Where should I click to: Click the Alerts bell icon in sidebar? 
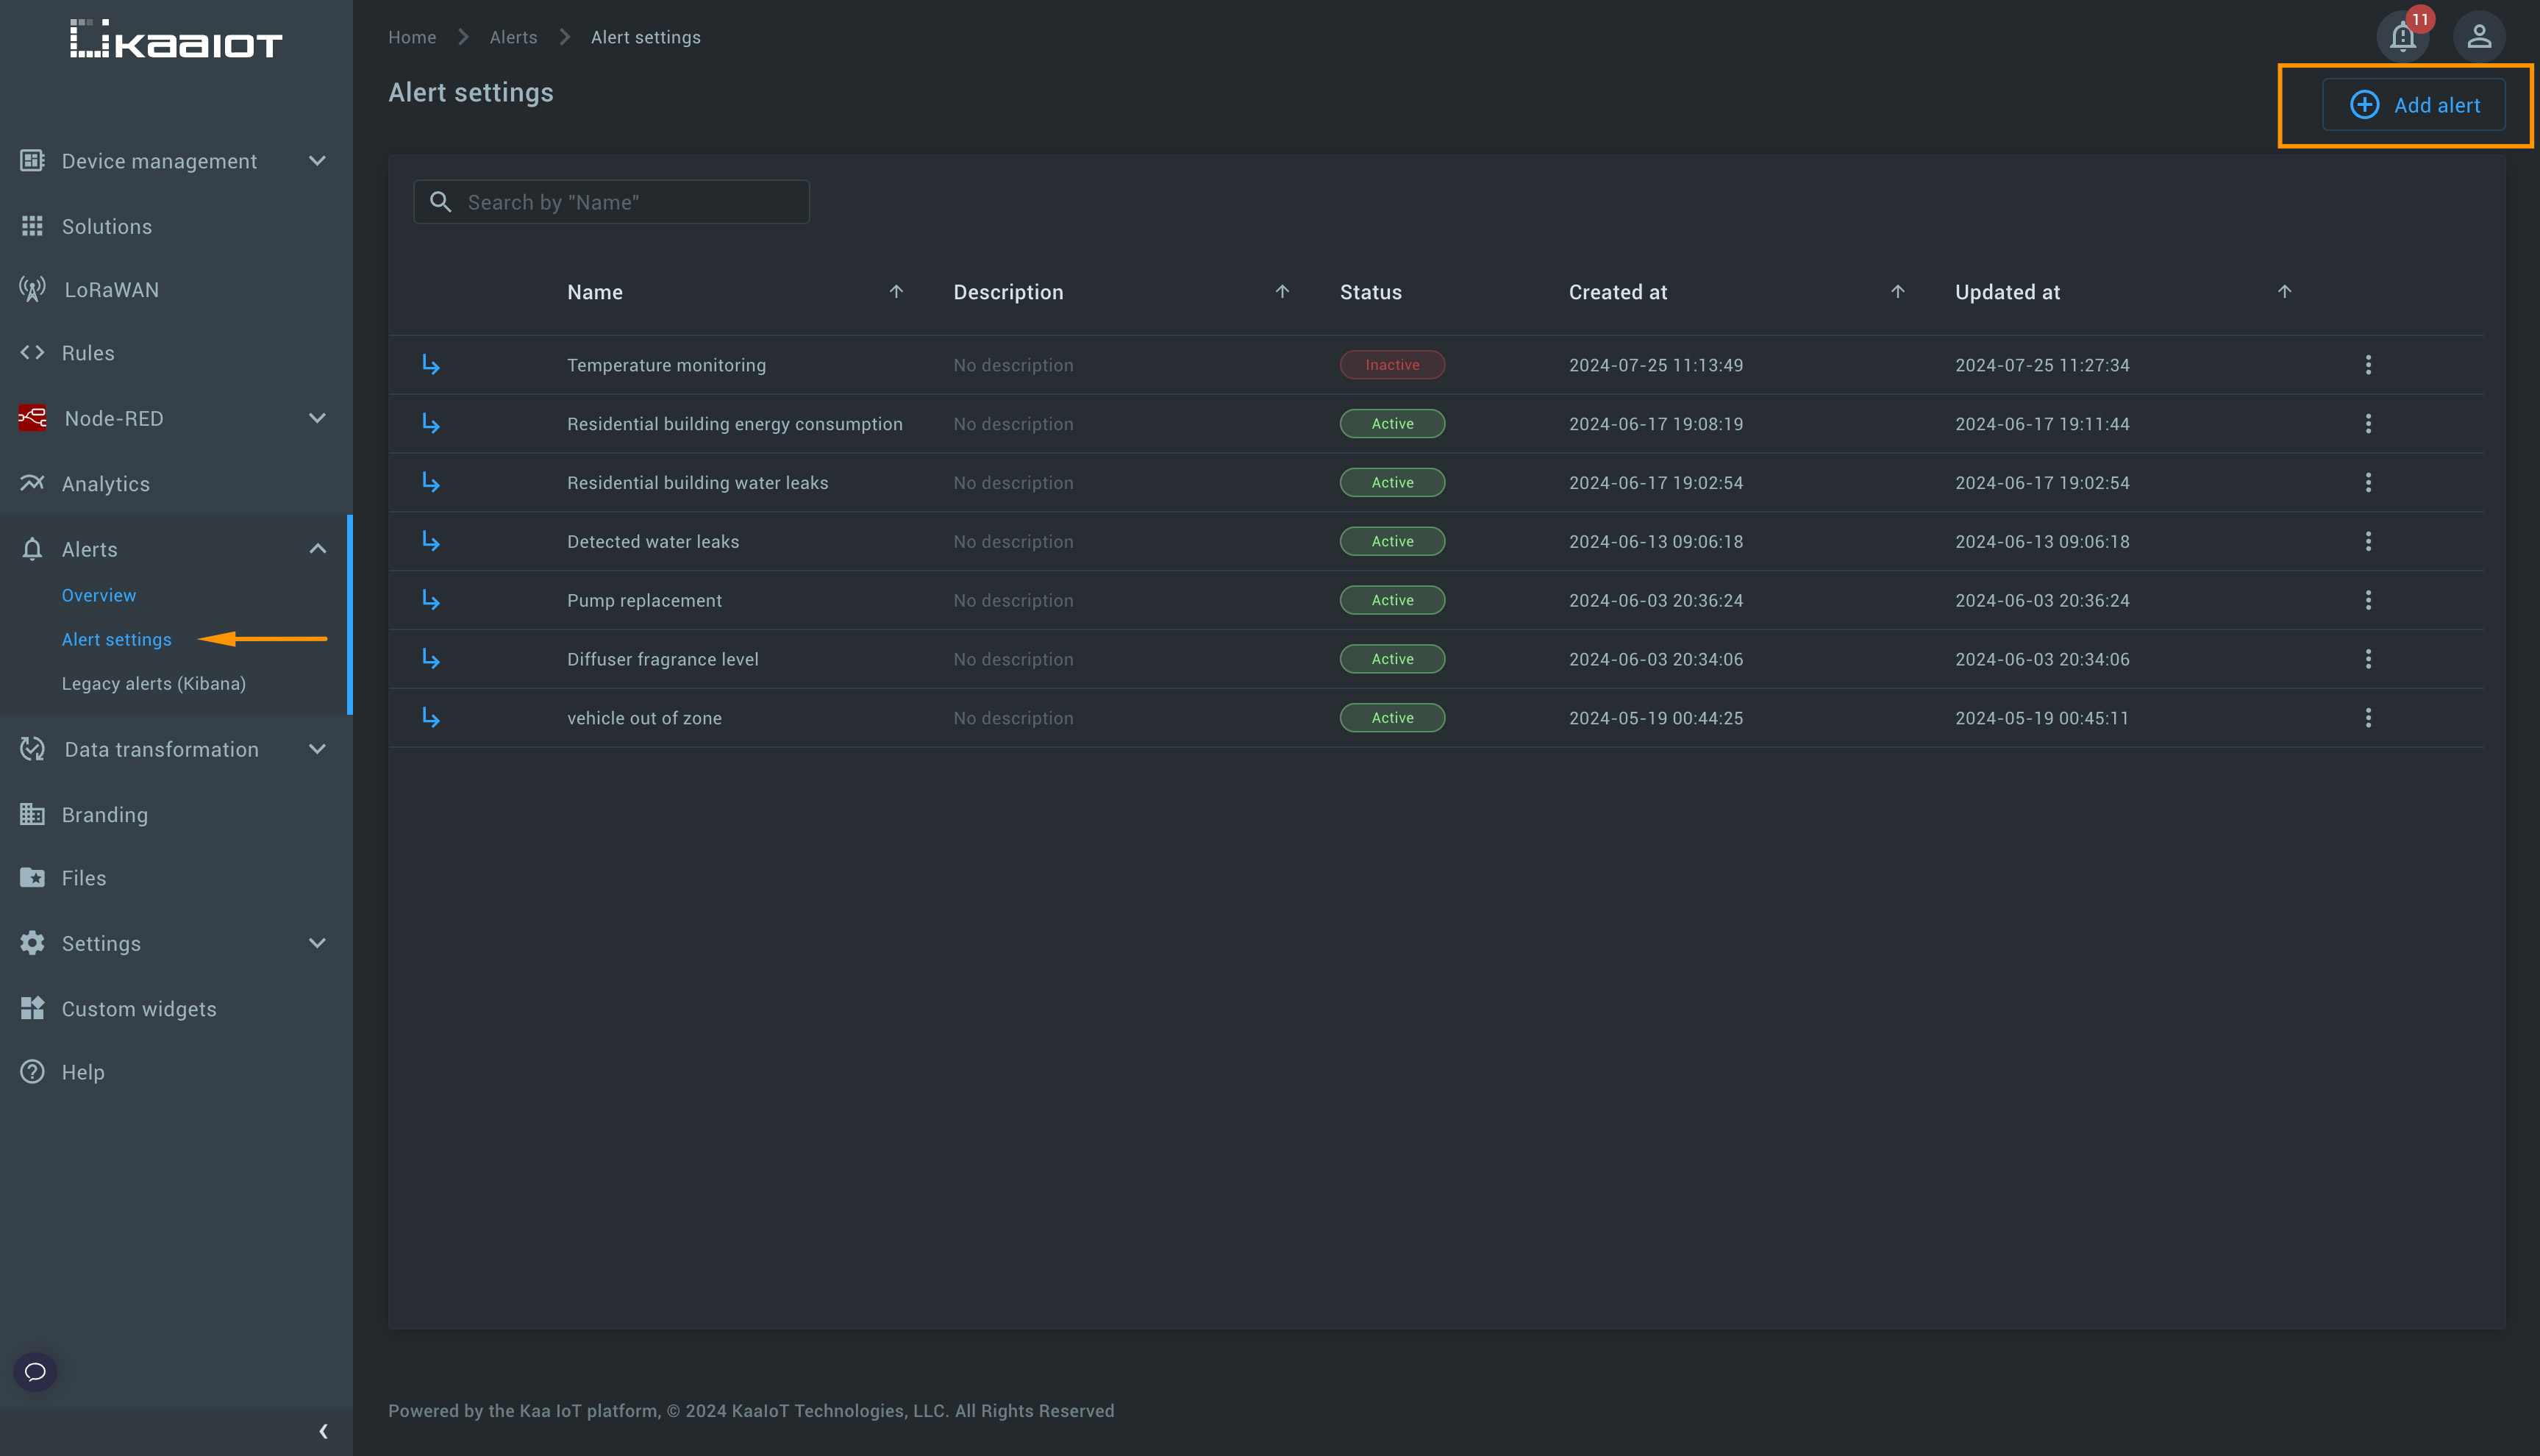click(x=32, y=549)
